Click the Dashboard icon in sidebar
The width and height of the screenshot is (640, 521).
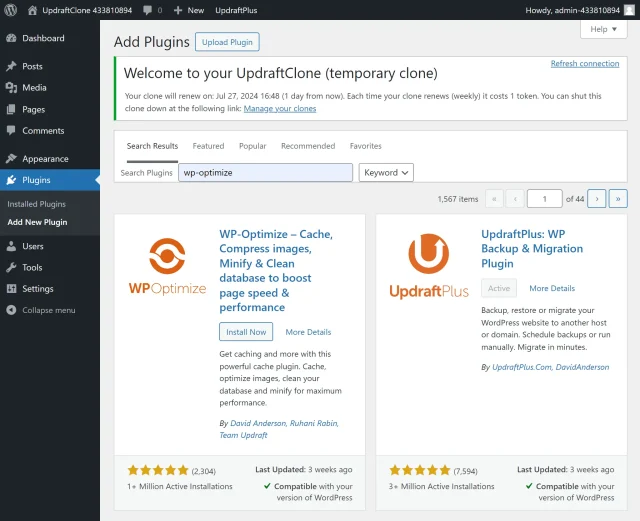click(x=11, y=38)
